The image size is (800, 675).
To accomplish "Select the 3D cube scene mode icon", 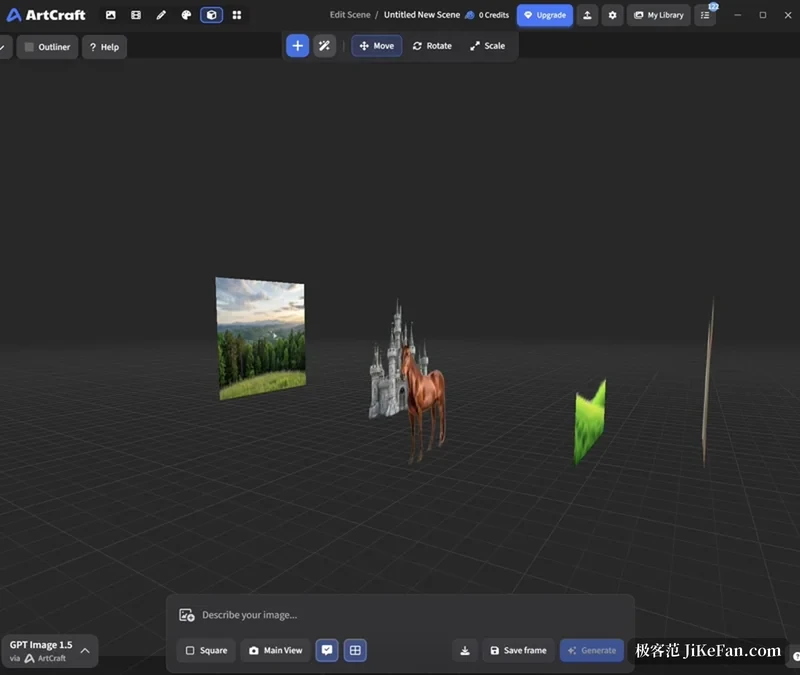I will tap(211, 15).
